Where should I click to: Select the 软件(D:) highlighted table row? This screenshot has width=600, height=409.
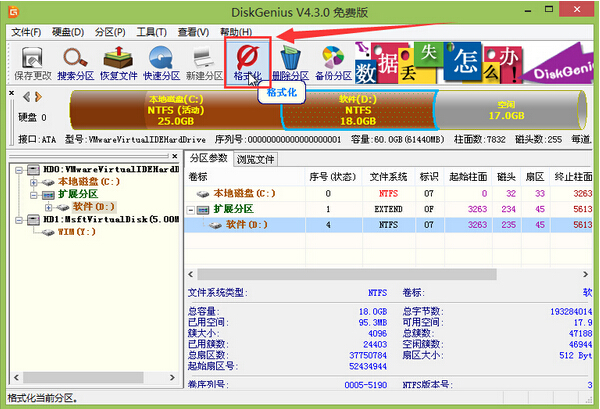(x=388, y=225)
